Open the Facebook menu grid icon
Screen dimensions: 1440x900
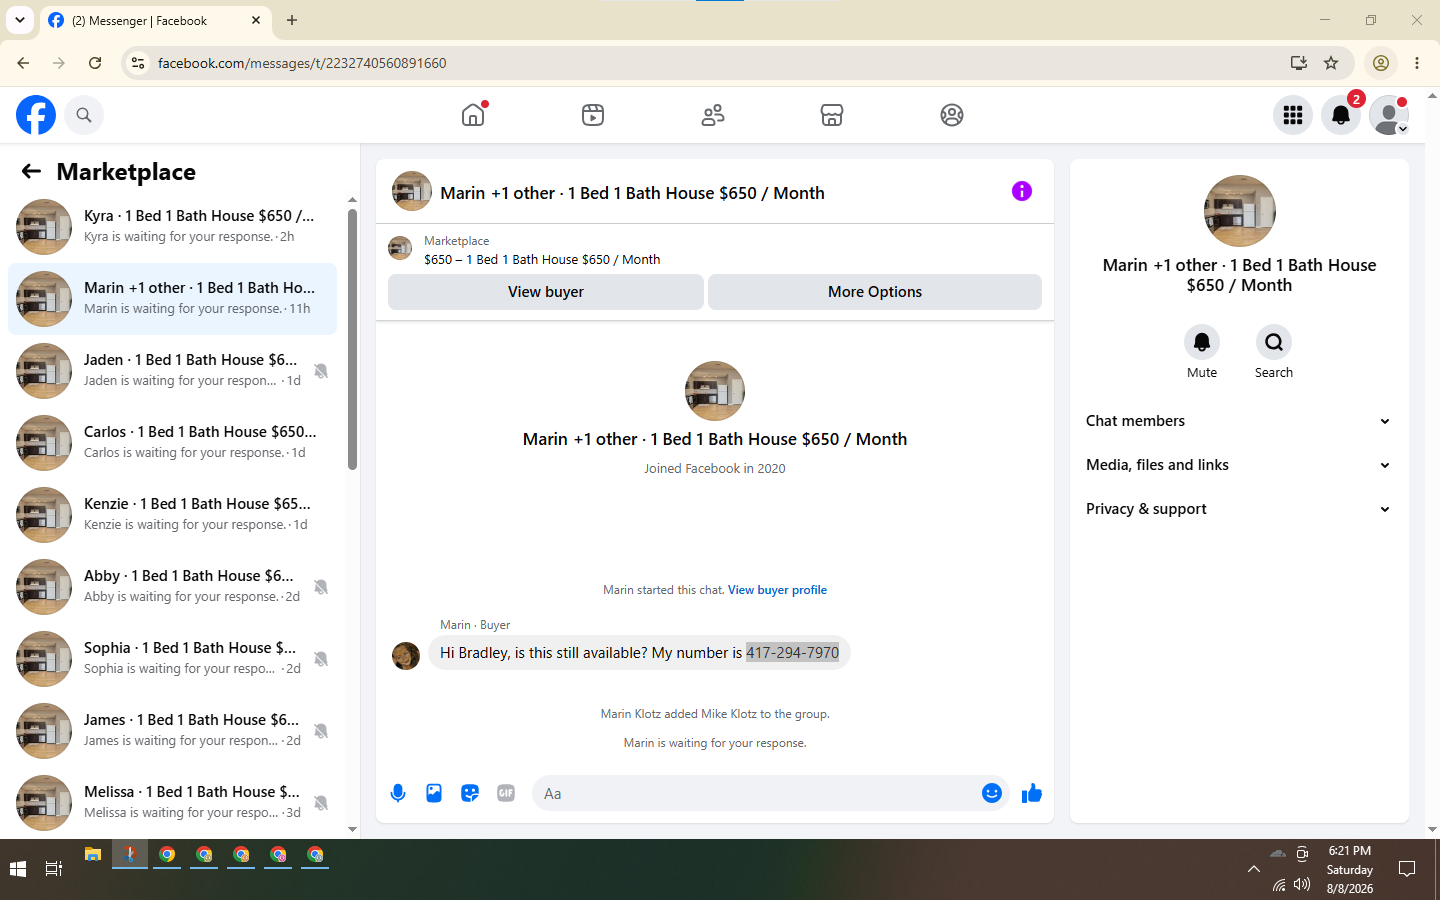coord(1293,115)
